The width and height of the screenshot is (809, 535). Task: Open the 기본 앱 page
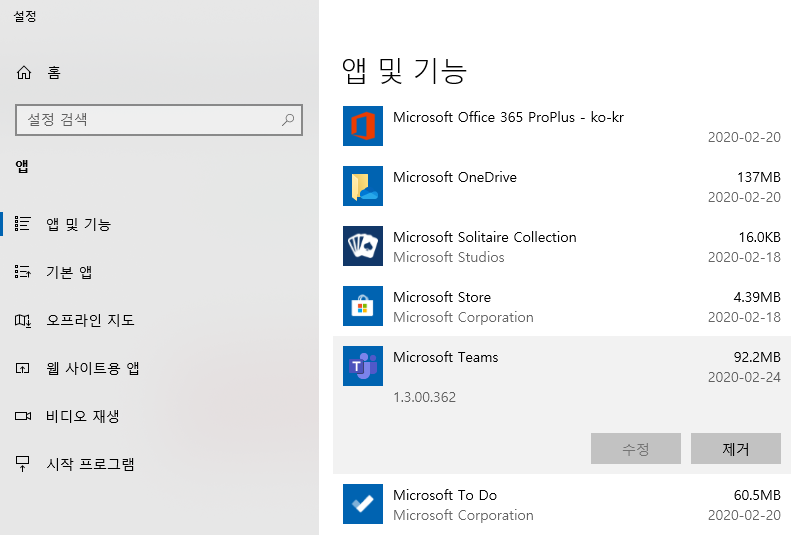69,272
